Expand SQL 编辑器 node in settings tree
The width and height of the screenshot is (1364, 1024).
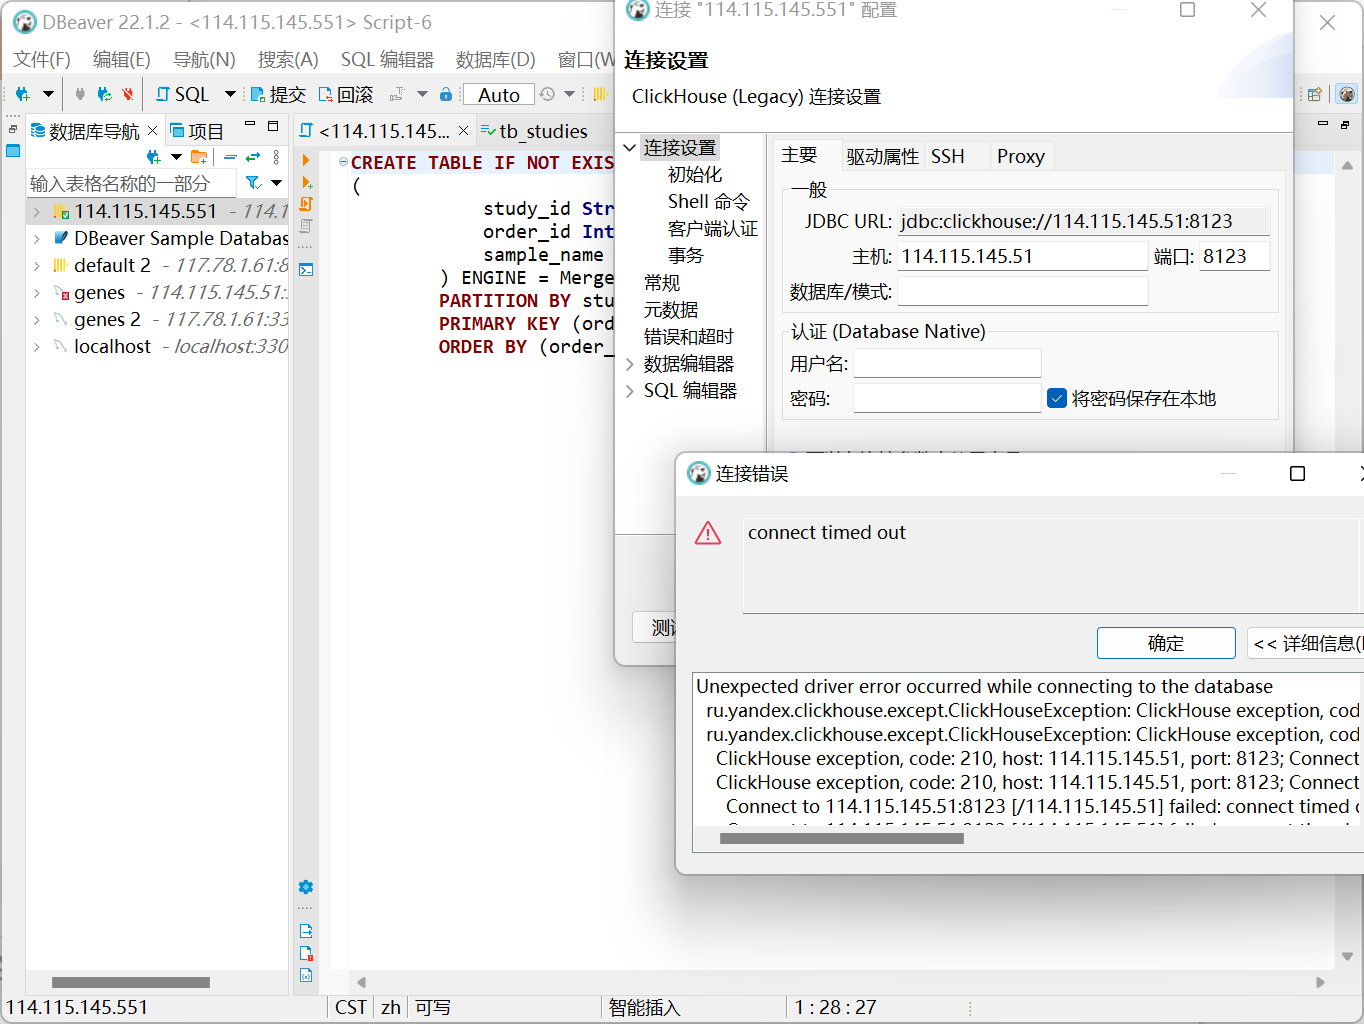[x=630, y=391]
